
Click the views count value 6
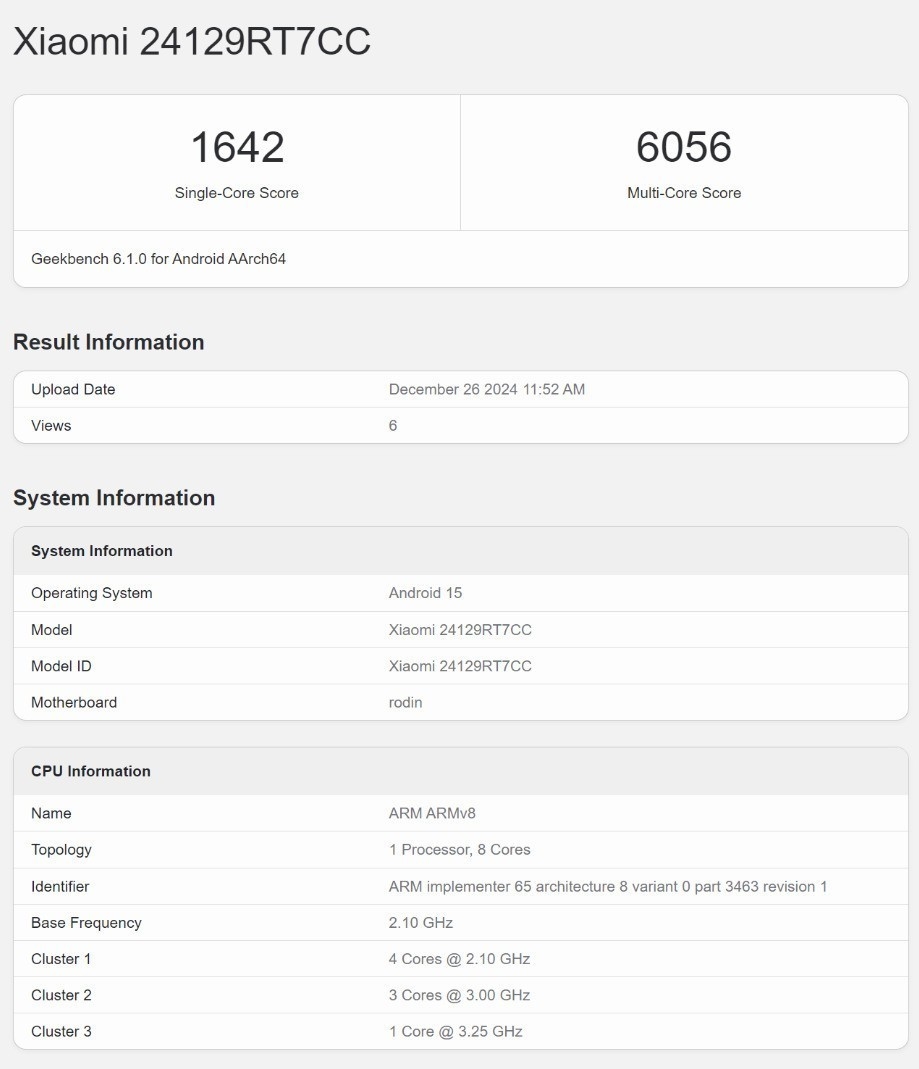click(x=393, y=425)
